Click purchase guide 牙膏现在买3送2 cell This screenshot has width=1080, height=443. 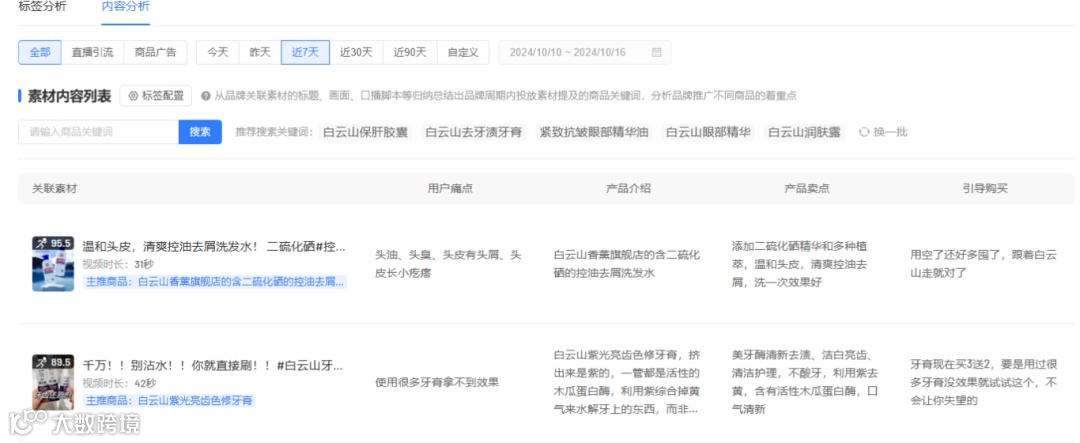coord(984,382)
